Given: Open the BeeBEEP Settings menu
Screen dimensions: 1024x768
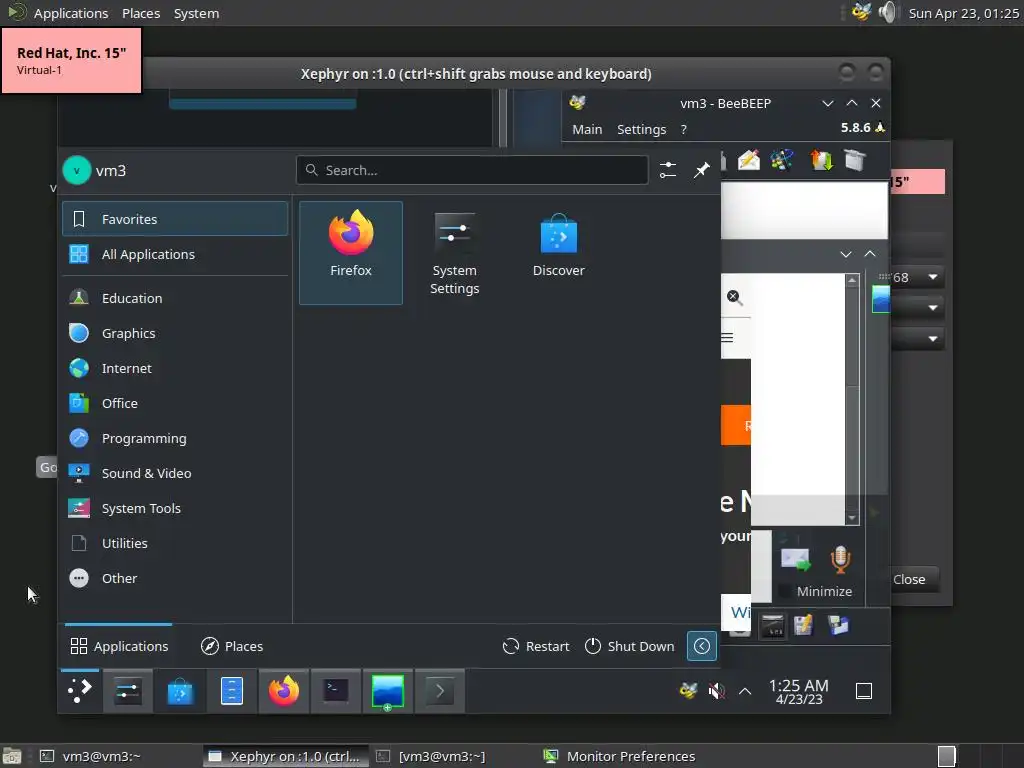Looking at the screenshot, I should (641, 129).
